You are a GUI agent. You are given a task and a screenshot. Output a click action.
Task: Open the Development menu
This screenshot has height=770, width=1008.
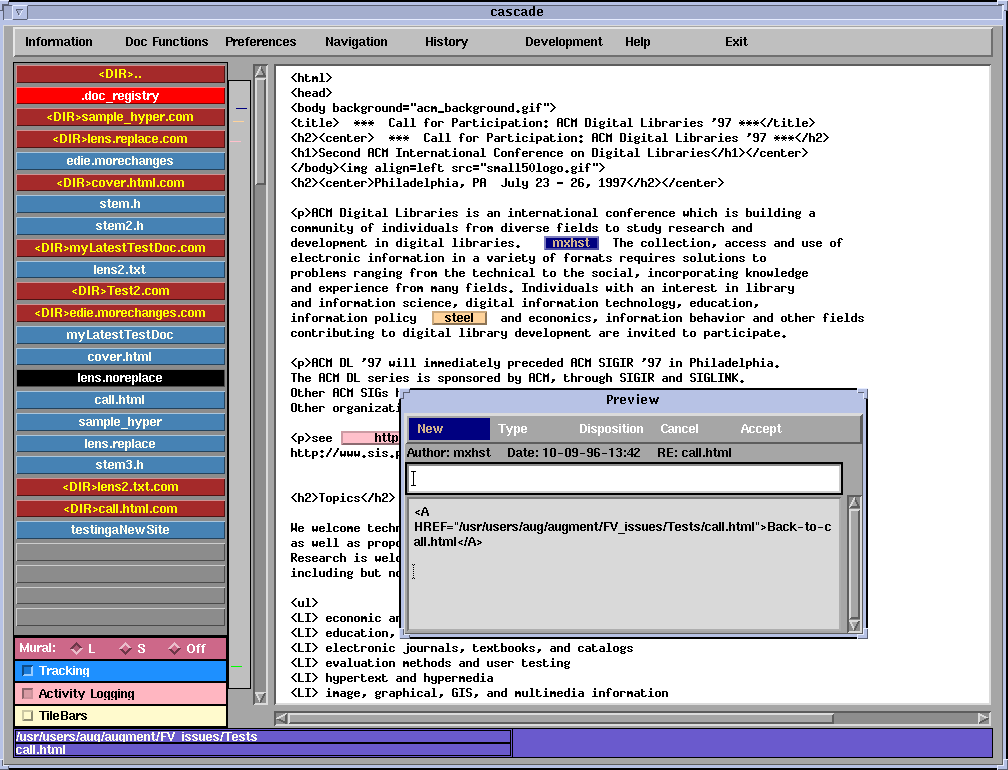(x=564, y=42)
